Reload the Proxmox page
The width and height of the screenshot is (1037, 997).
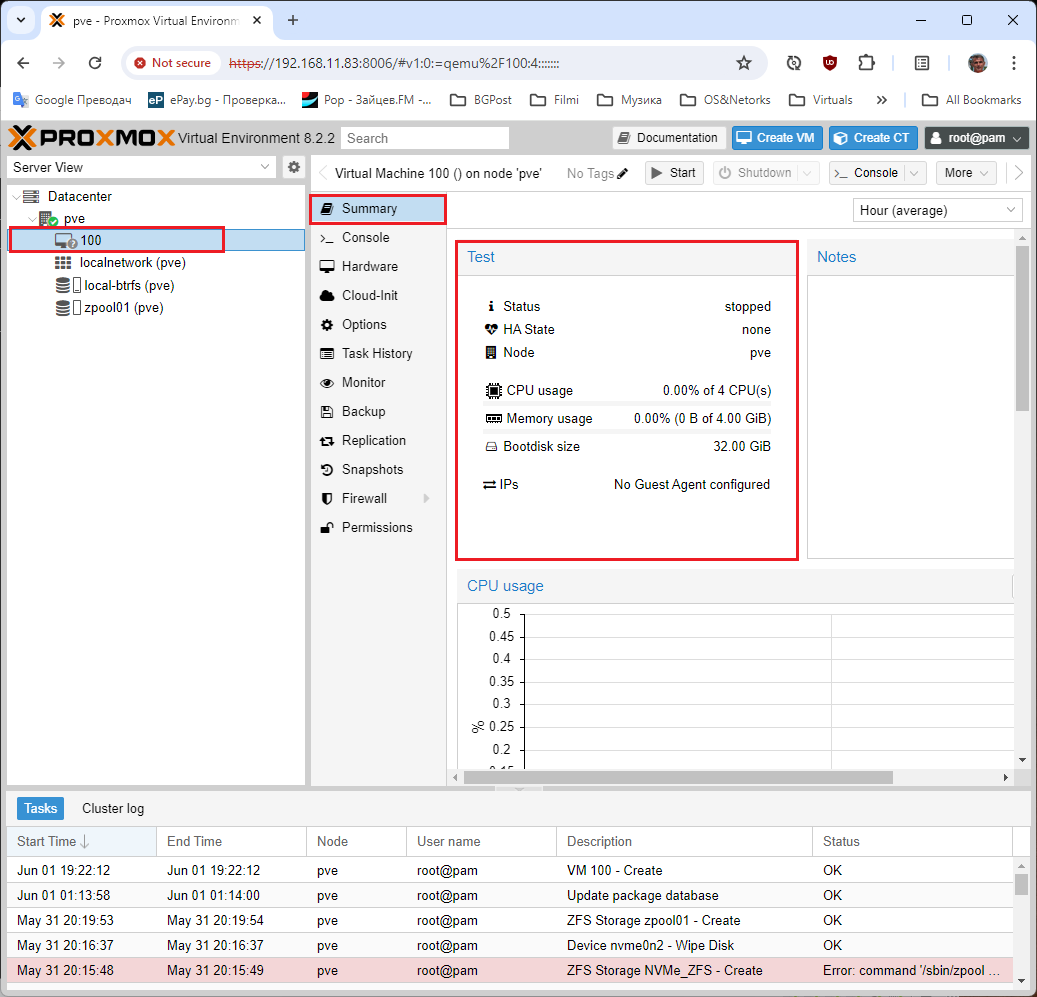95,63
